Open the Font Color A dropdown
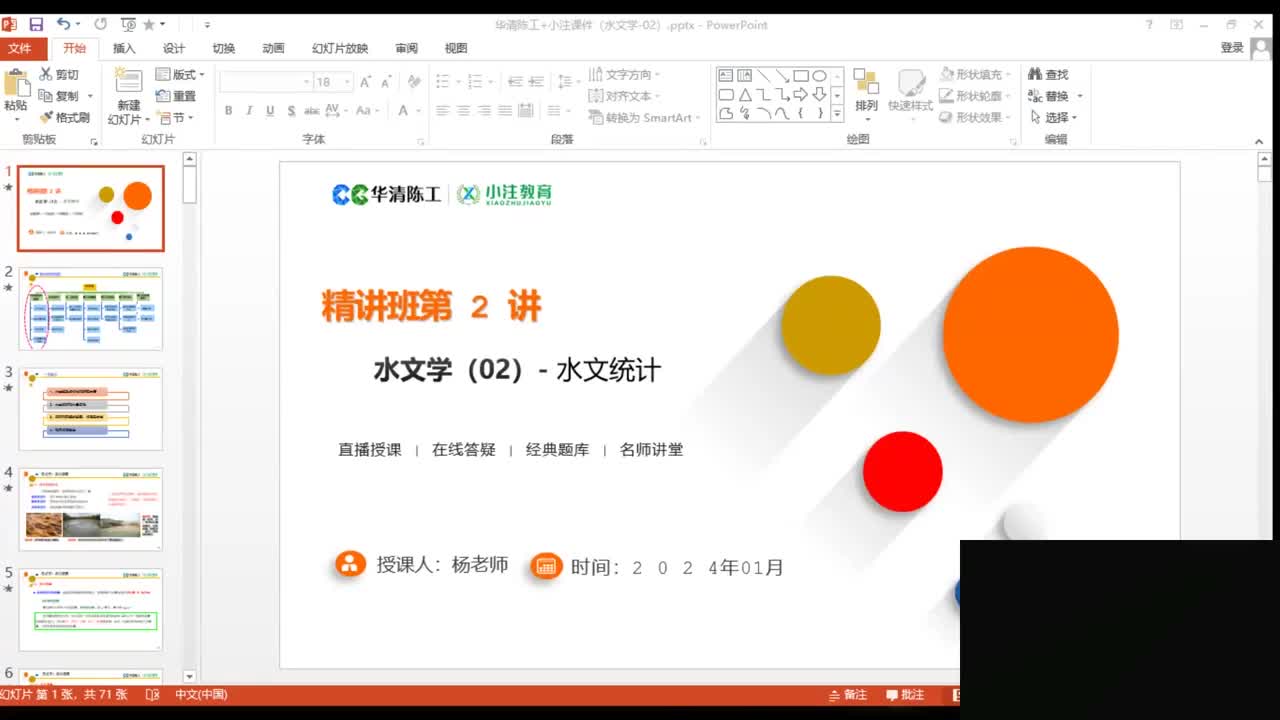This screenshot has height=720, width=1280. point(408,111)
